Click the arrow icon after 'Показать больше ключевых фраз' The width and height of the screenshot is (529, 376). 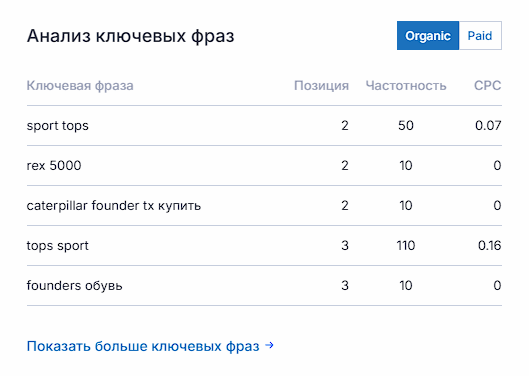tap(269, 345)
